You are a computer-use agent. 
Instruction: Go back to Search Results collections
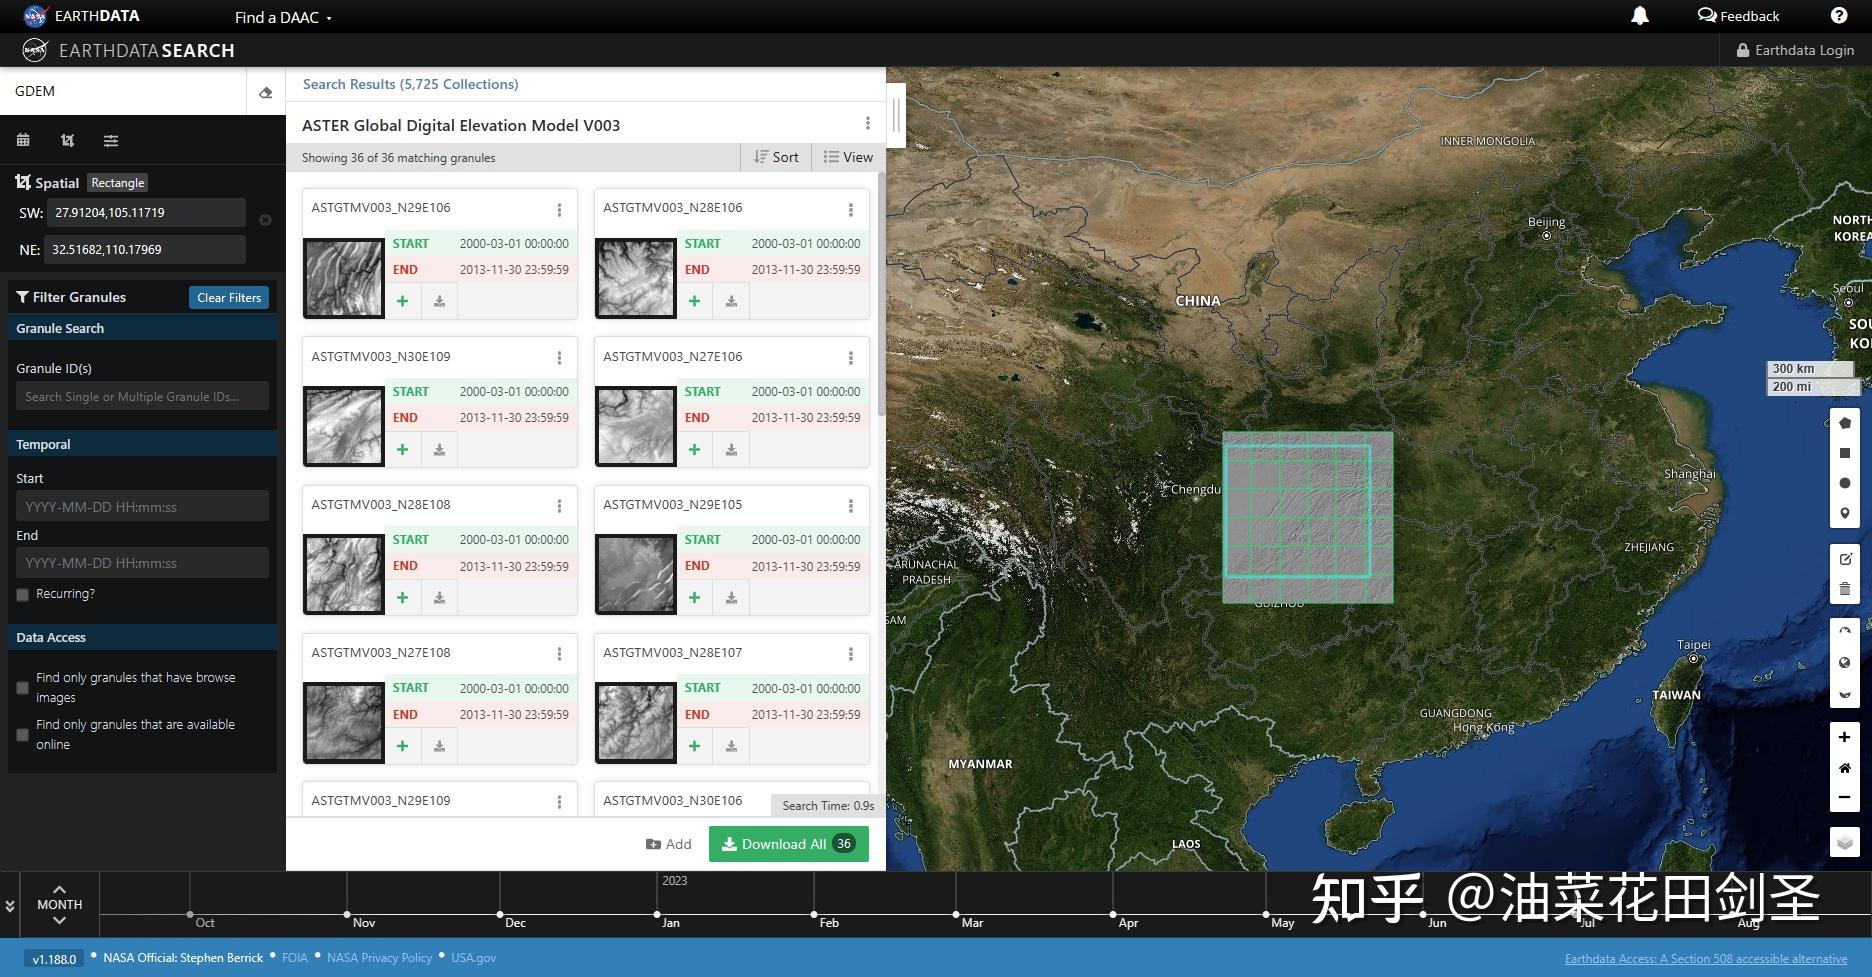point(410,84)
